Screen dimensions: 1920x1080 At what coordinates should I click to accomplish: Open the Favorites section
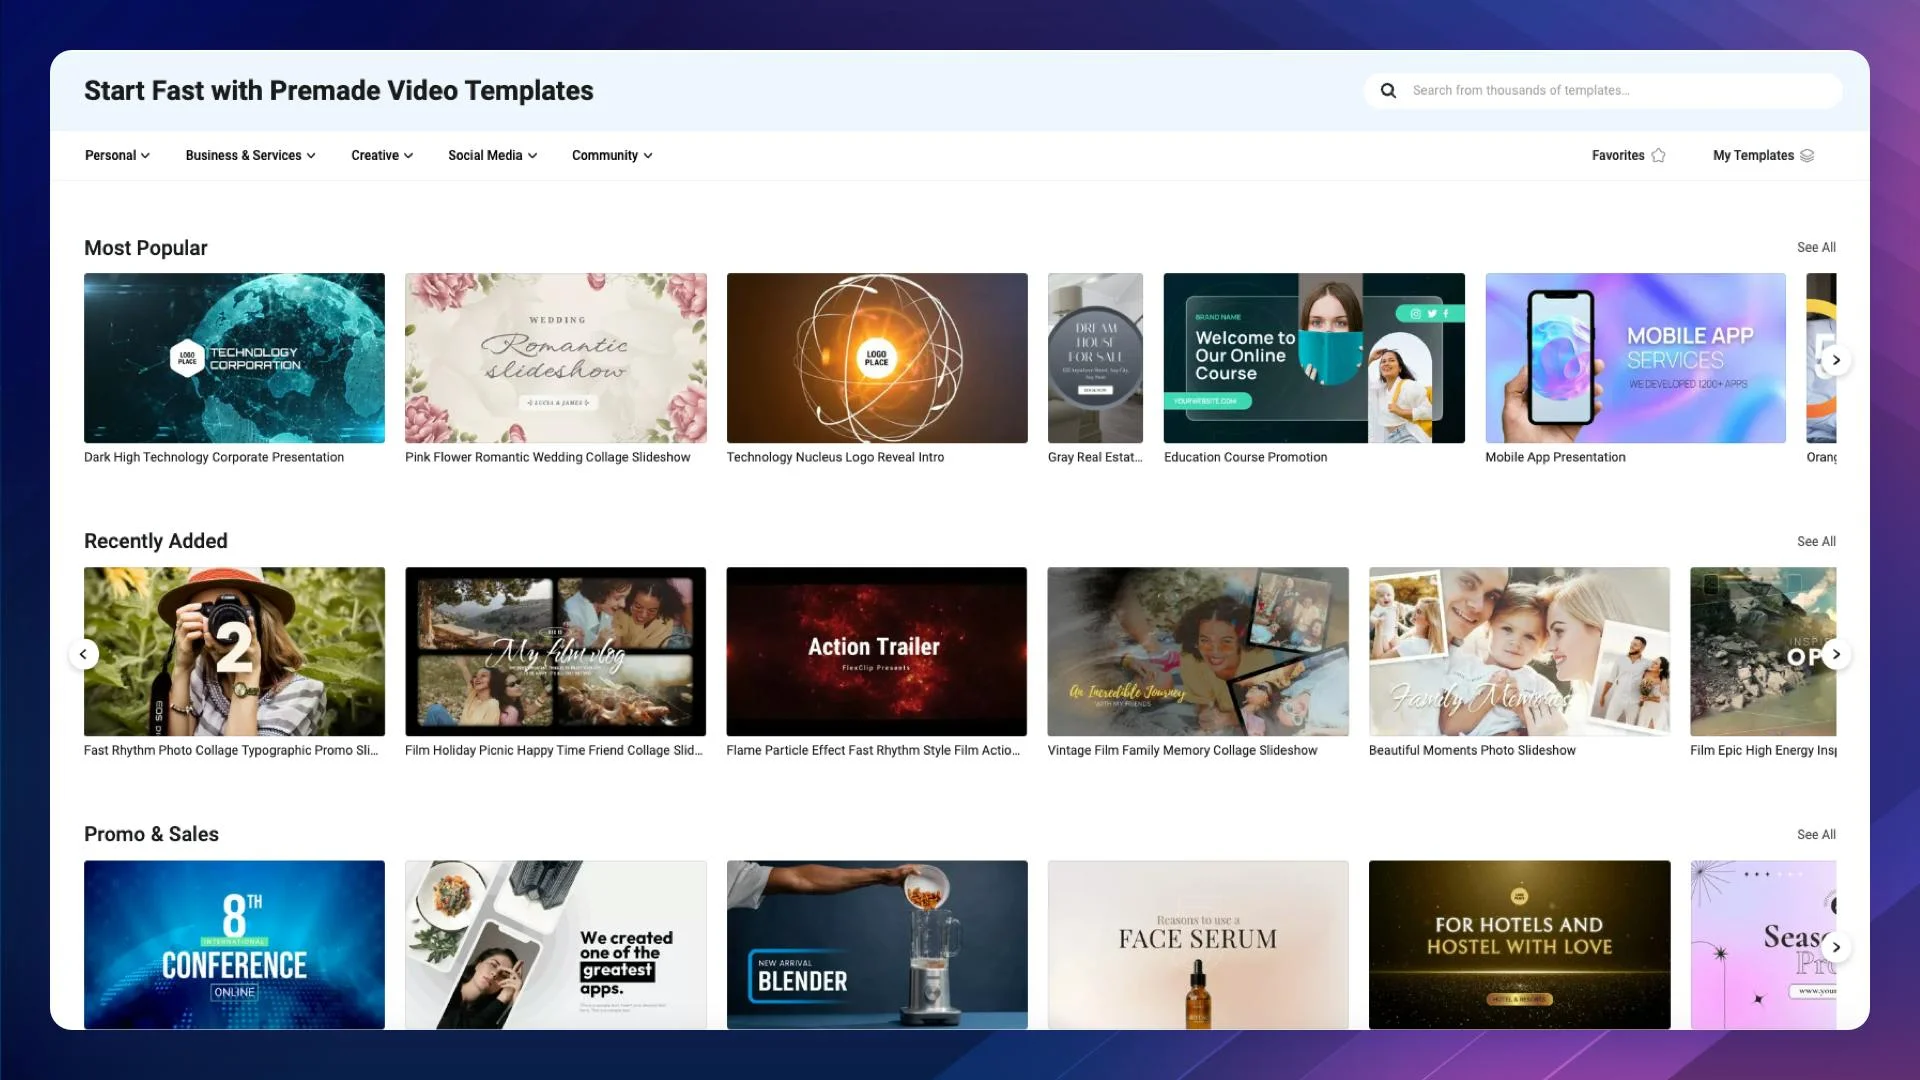(1629, 156)
